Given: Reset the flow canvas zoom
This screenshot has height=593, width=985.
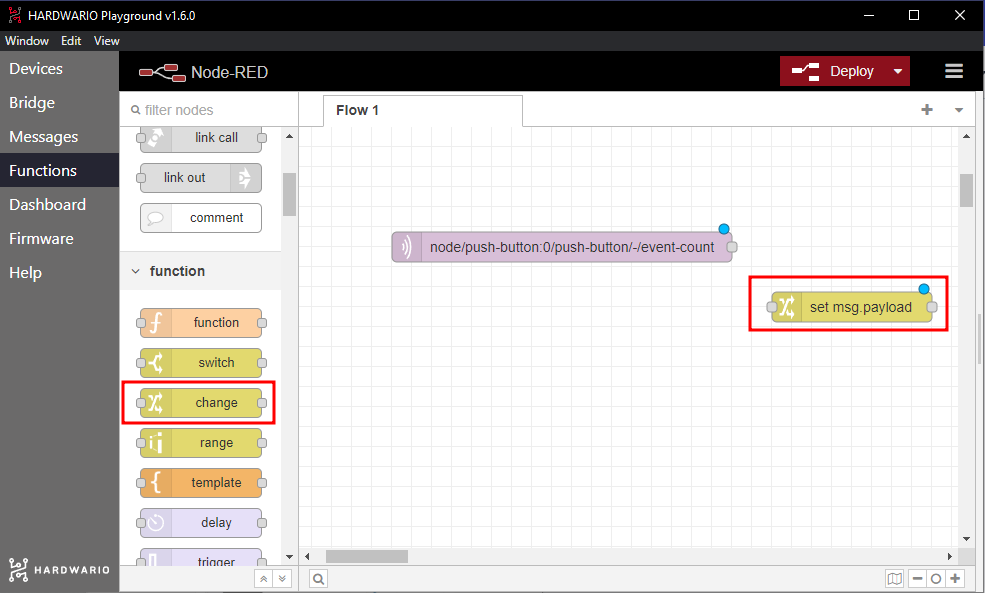Looking at the screenshot, I should (936, 579).
